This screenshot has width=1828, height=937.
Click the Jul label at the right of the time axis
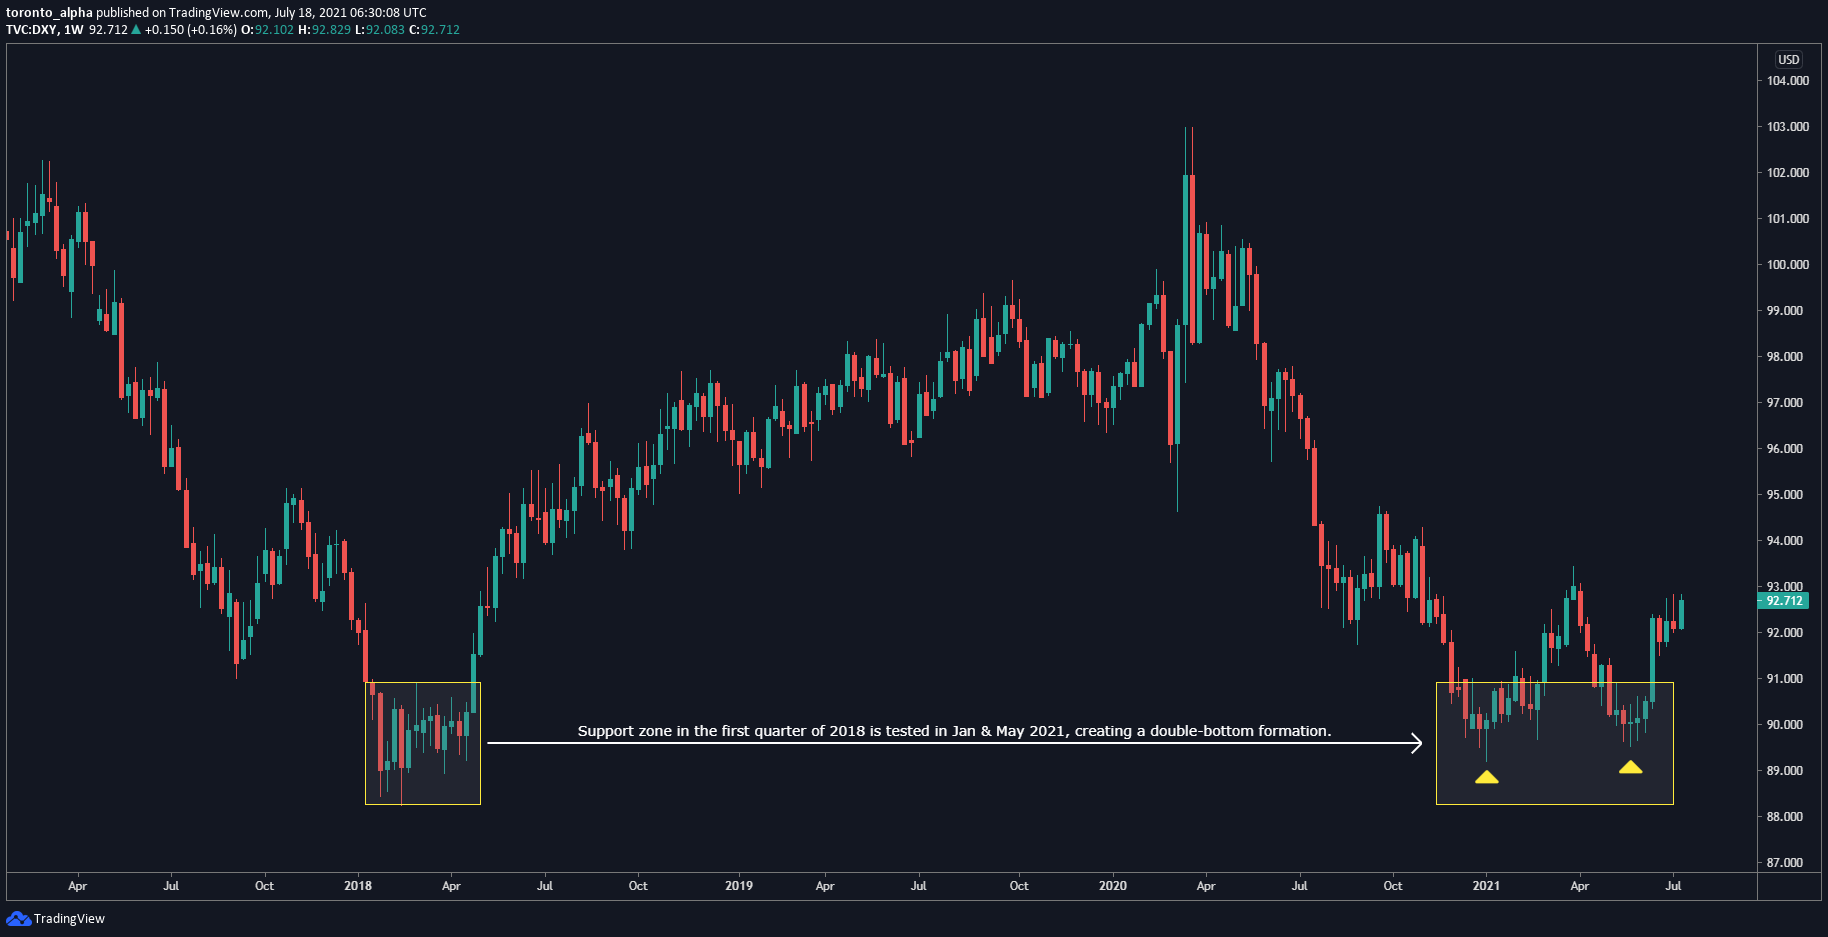[x=1675, y=886]
